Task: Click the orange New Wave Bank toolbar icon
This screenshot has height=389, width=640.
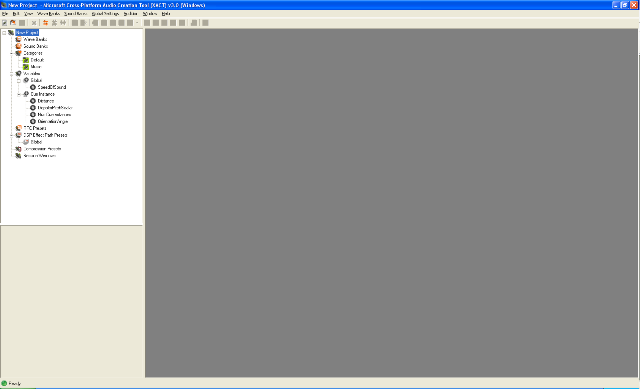Action: 45,23
